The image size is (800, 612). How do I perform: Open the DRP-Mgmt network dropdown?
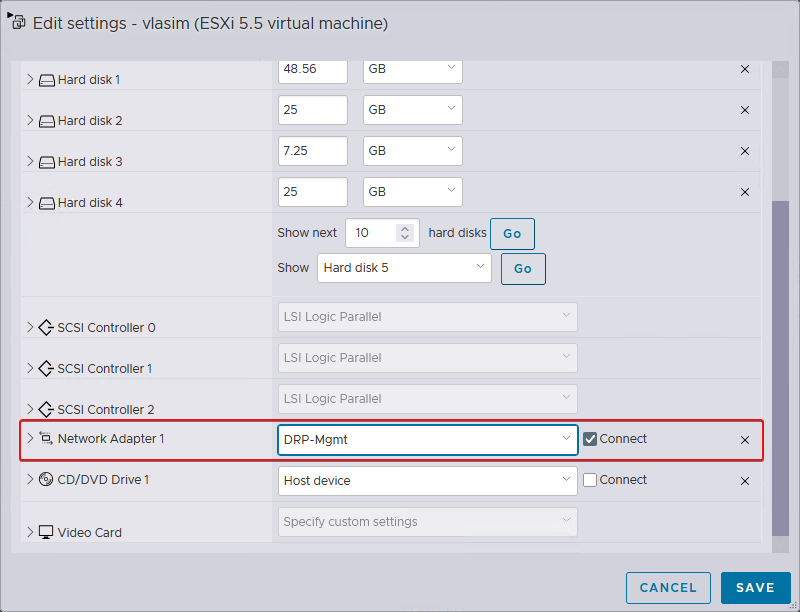coord(428,440)
